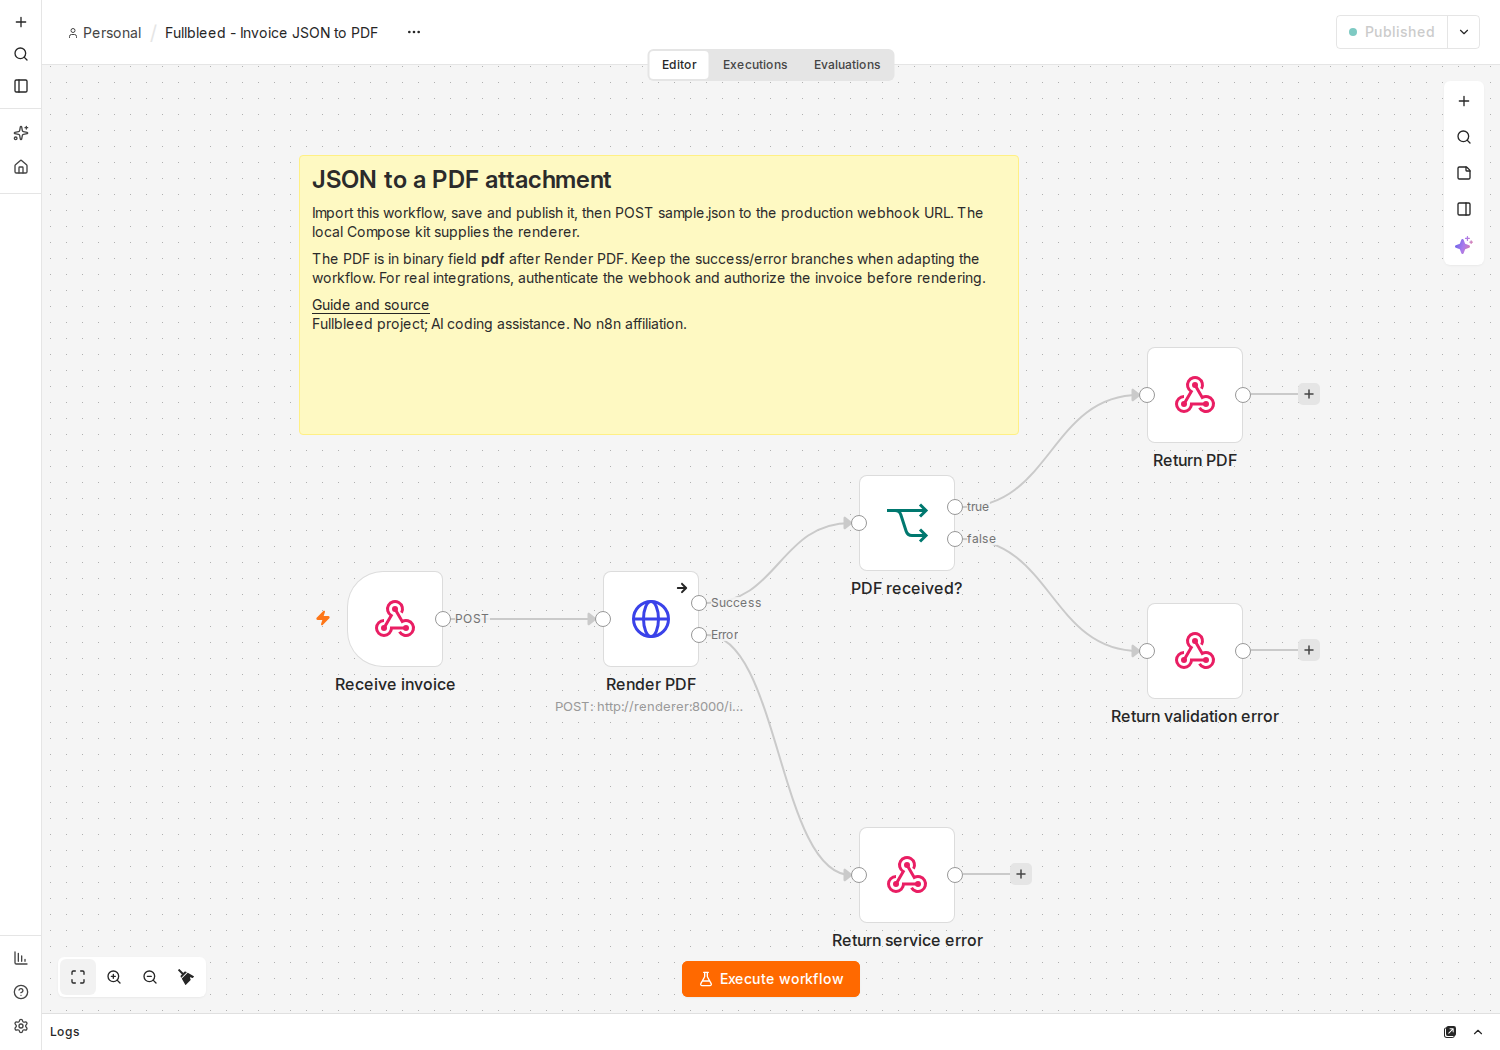The height and width of the screenshot is (1050, 1500).
Task: Zoom out on the canvas
Action: 150,977
